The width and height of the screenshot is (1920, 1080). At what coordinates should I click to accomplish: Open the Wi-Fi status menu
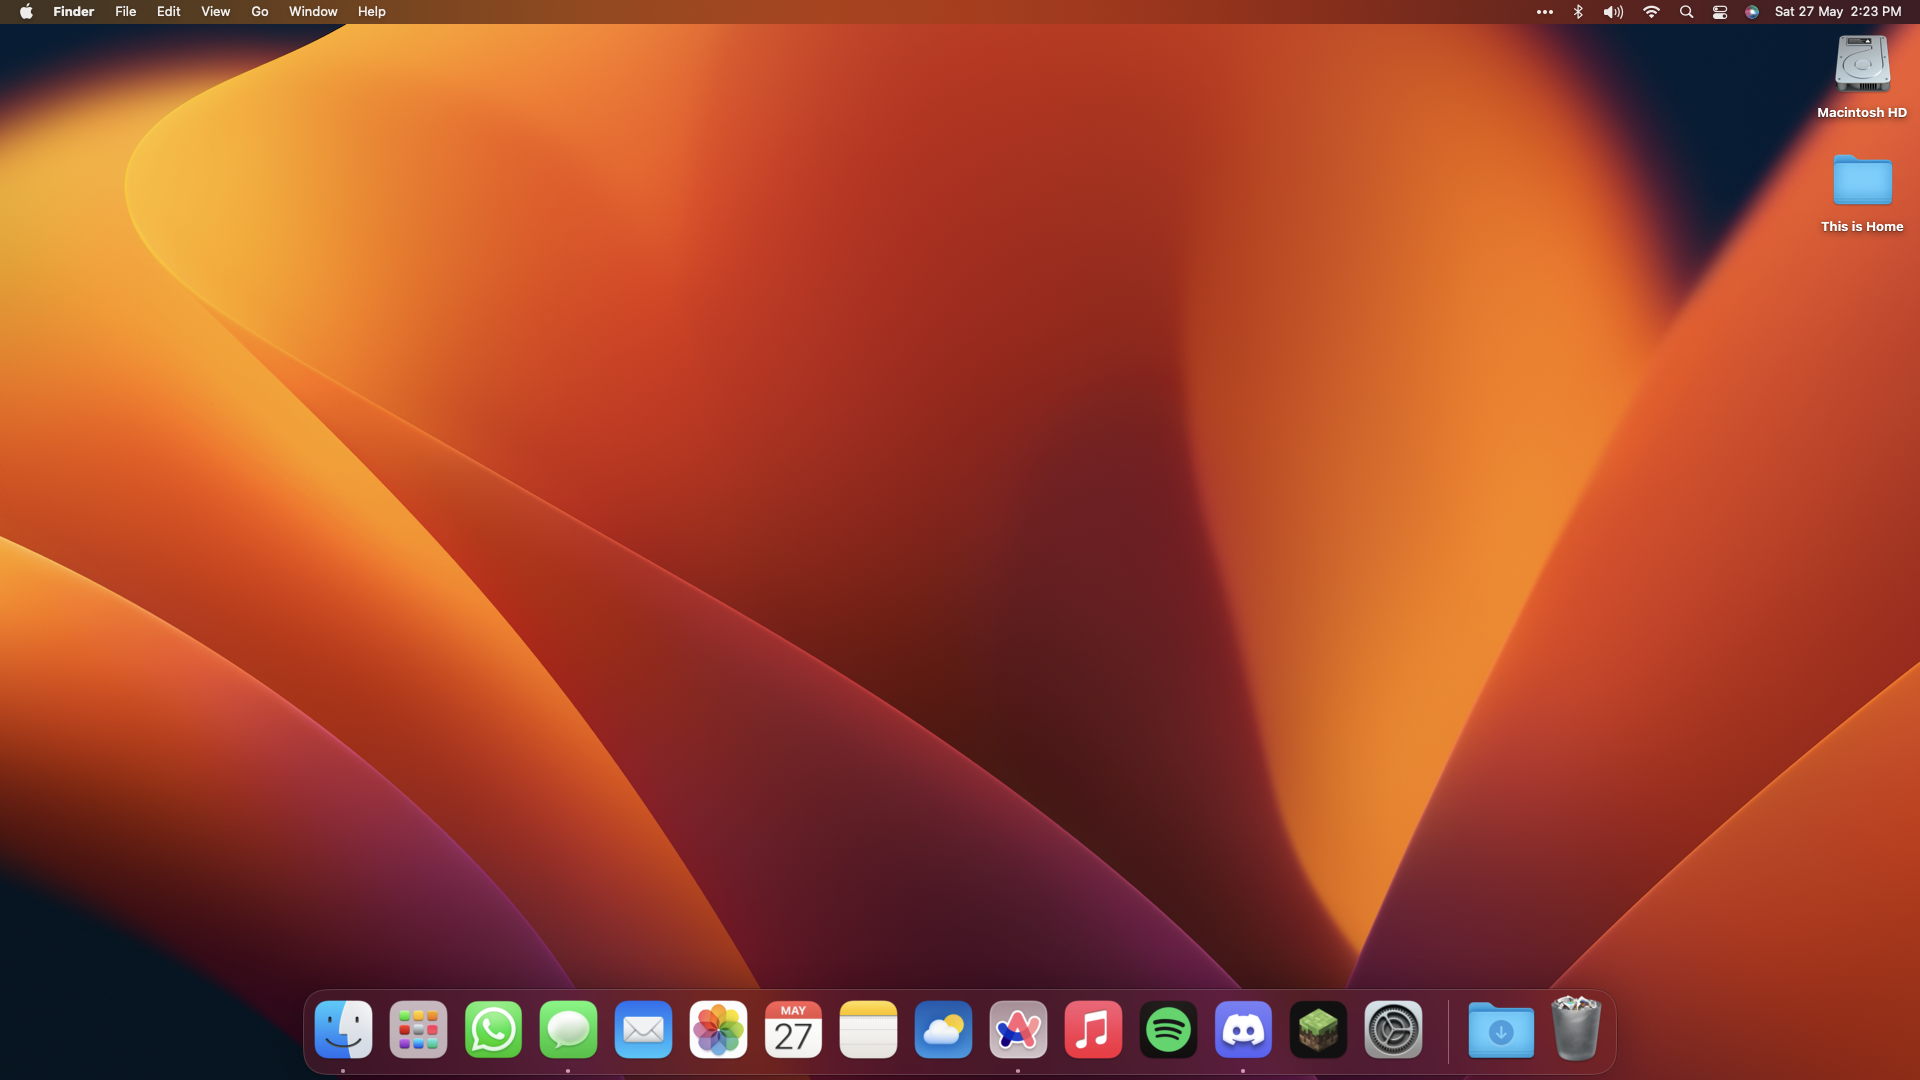tap(1652, 12)
